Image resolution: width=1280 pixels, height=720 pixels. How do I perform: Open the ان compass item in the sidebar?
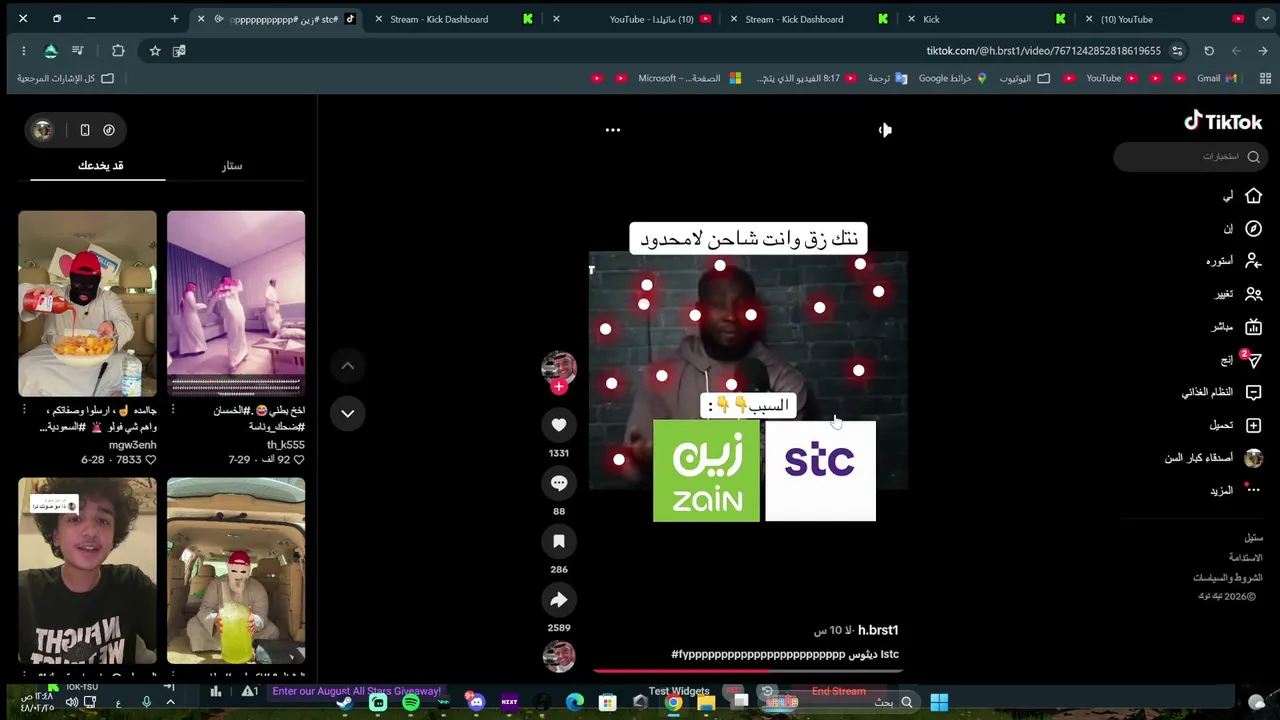(x=1242, y=229)
